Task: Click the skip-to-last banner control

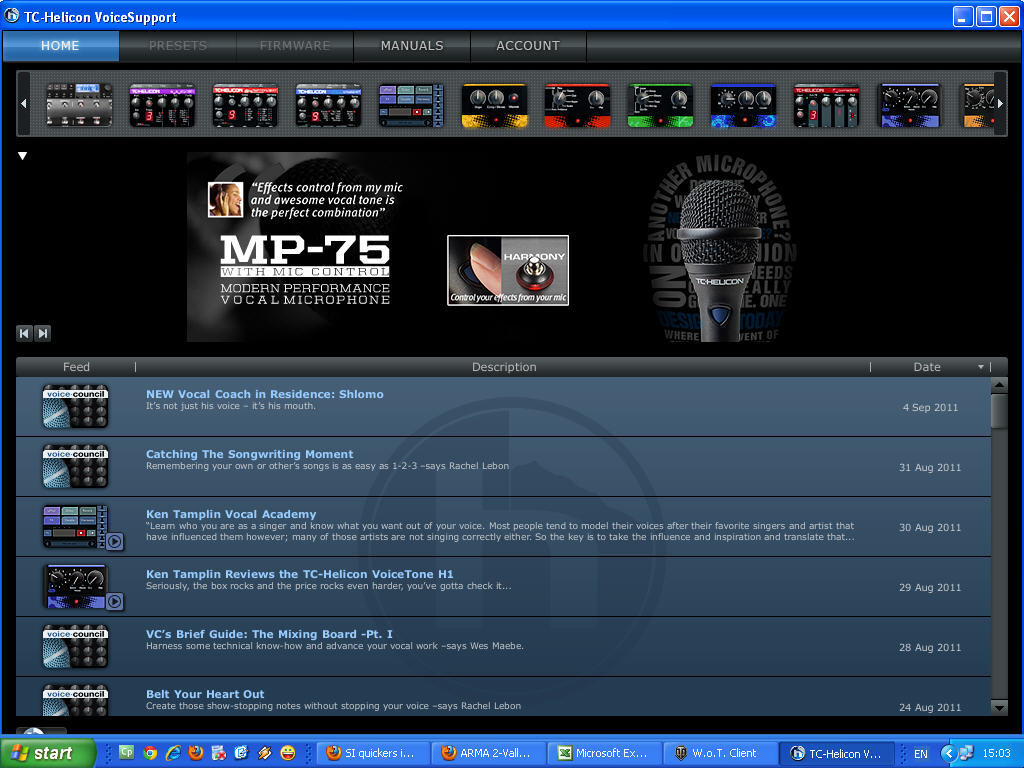Action: coord(42,333)
